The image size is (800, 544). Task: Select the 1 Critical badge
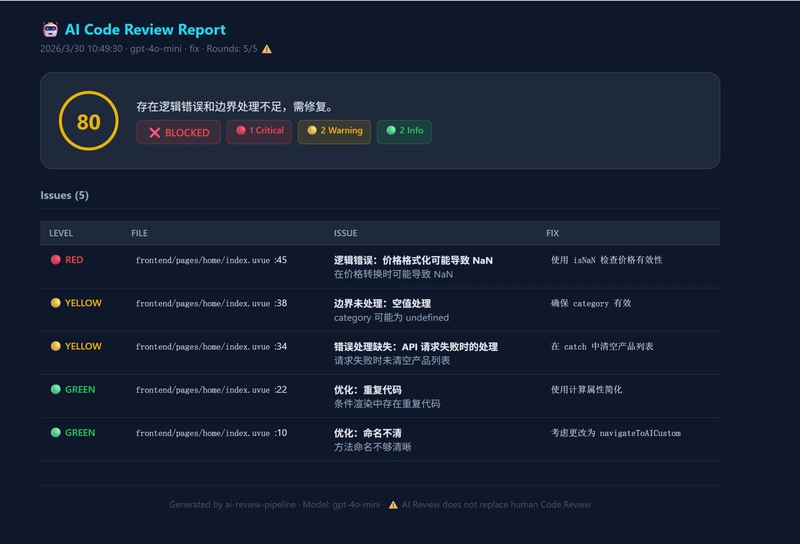259,131
